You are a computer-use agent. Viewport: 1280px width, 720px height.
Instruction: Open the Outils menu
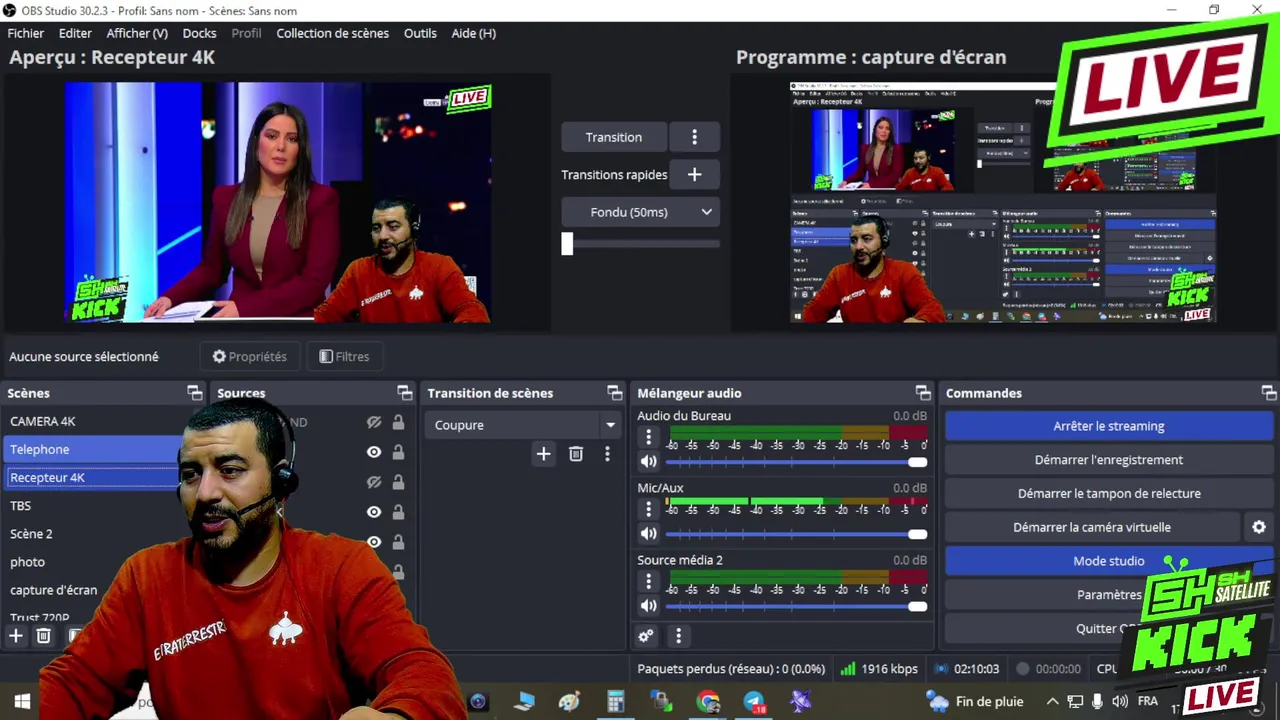point(420,33)
